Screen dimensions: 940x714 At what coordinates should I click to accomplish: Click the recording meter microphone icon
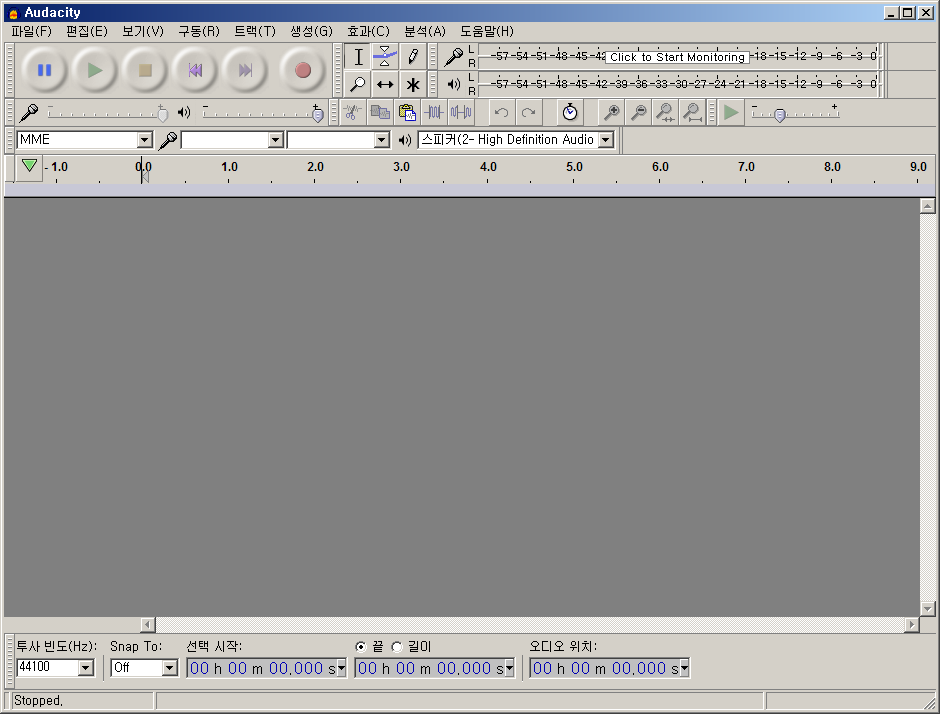point(454,57)
